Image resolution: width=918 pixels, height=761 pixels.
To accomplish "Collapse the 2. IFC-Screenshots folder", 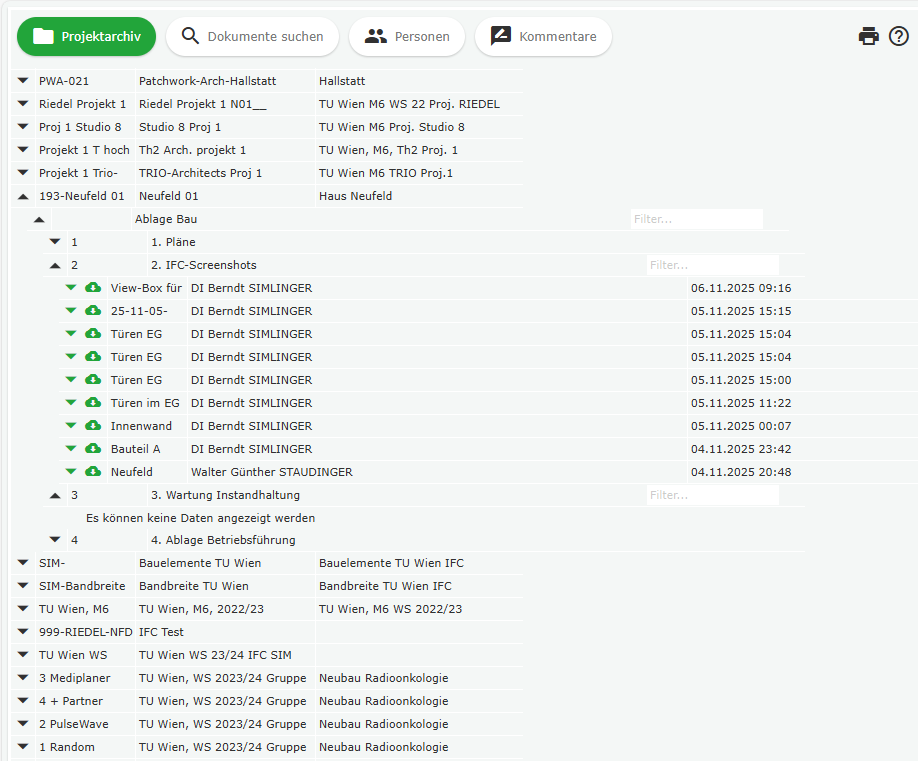I will [x=55, y=265].
